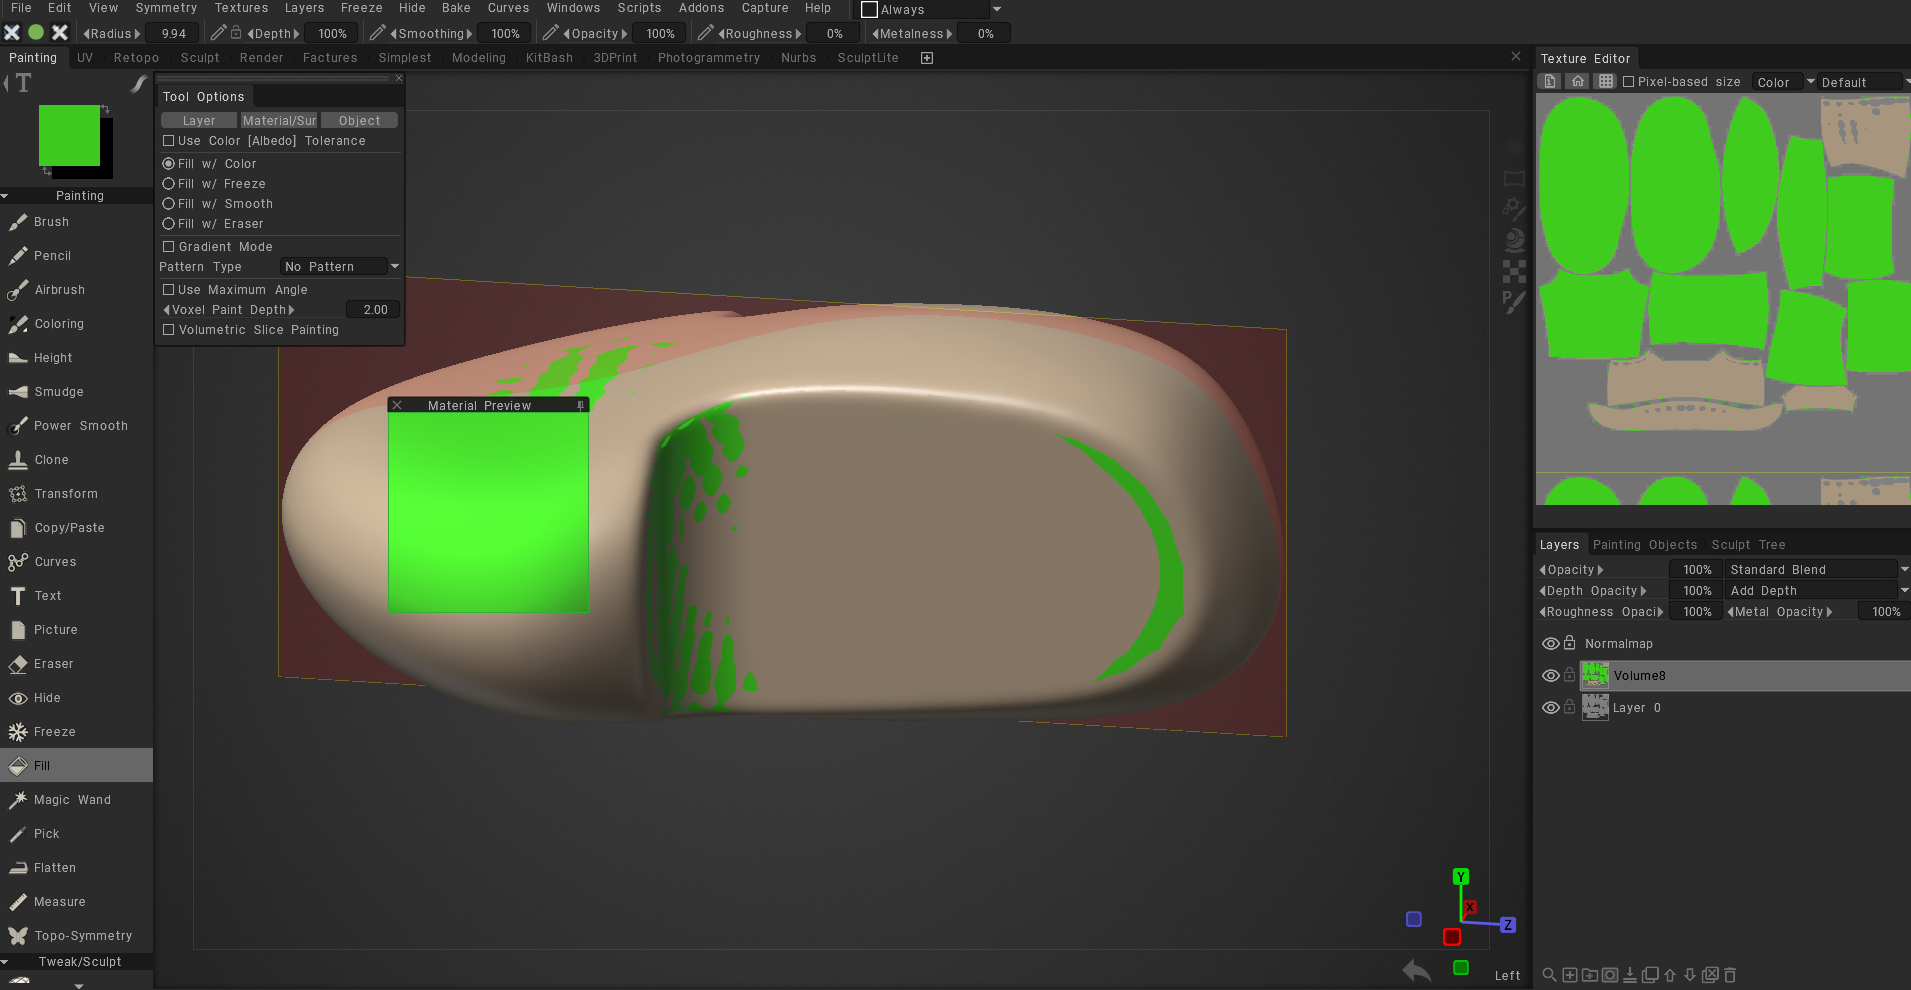
Task: Select the Topo-Symmetry tool
Action: click(x=82, y=936)
